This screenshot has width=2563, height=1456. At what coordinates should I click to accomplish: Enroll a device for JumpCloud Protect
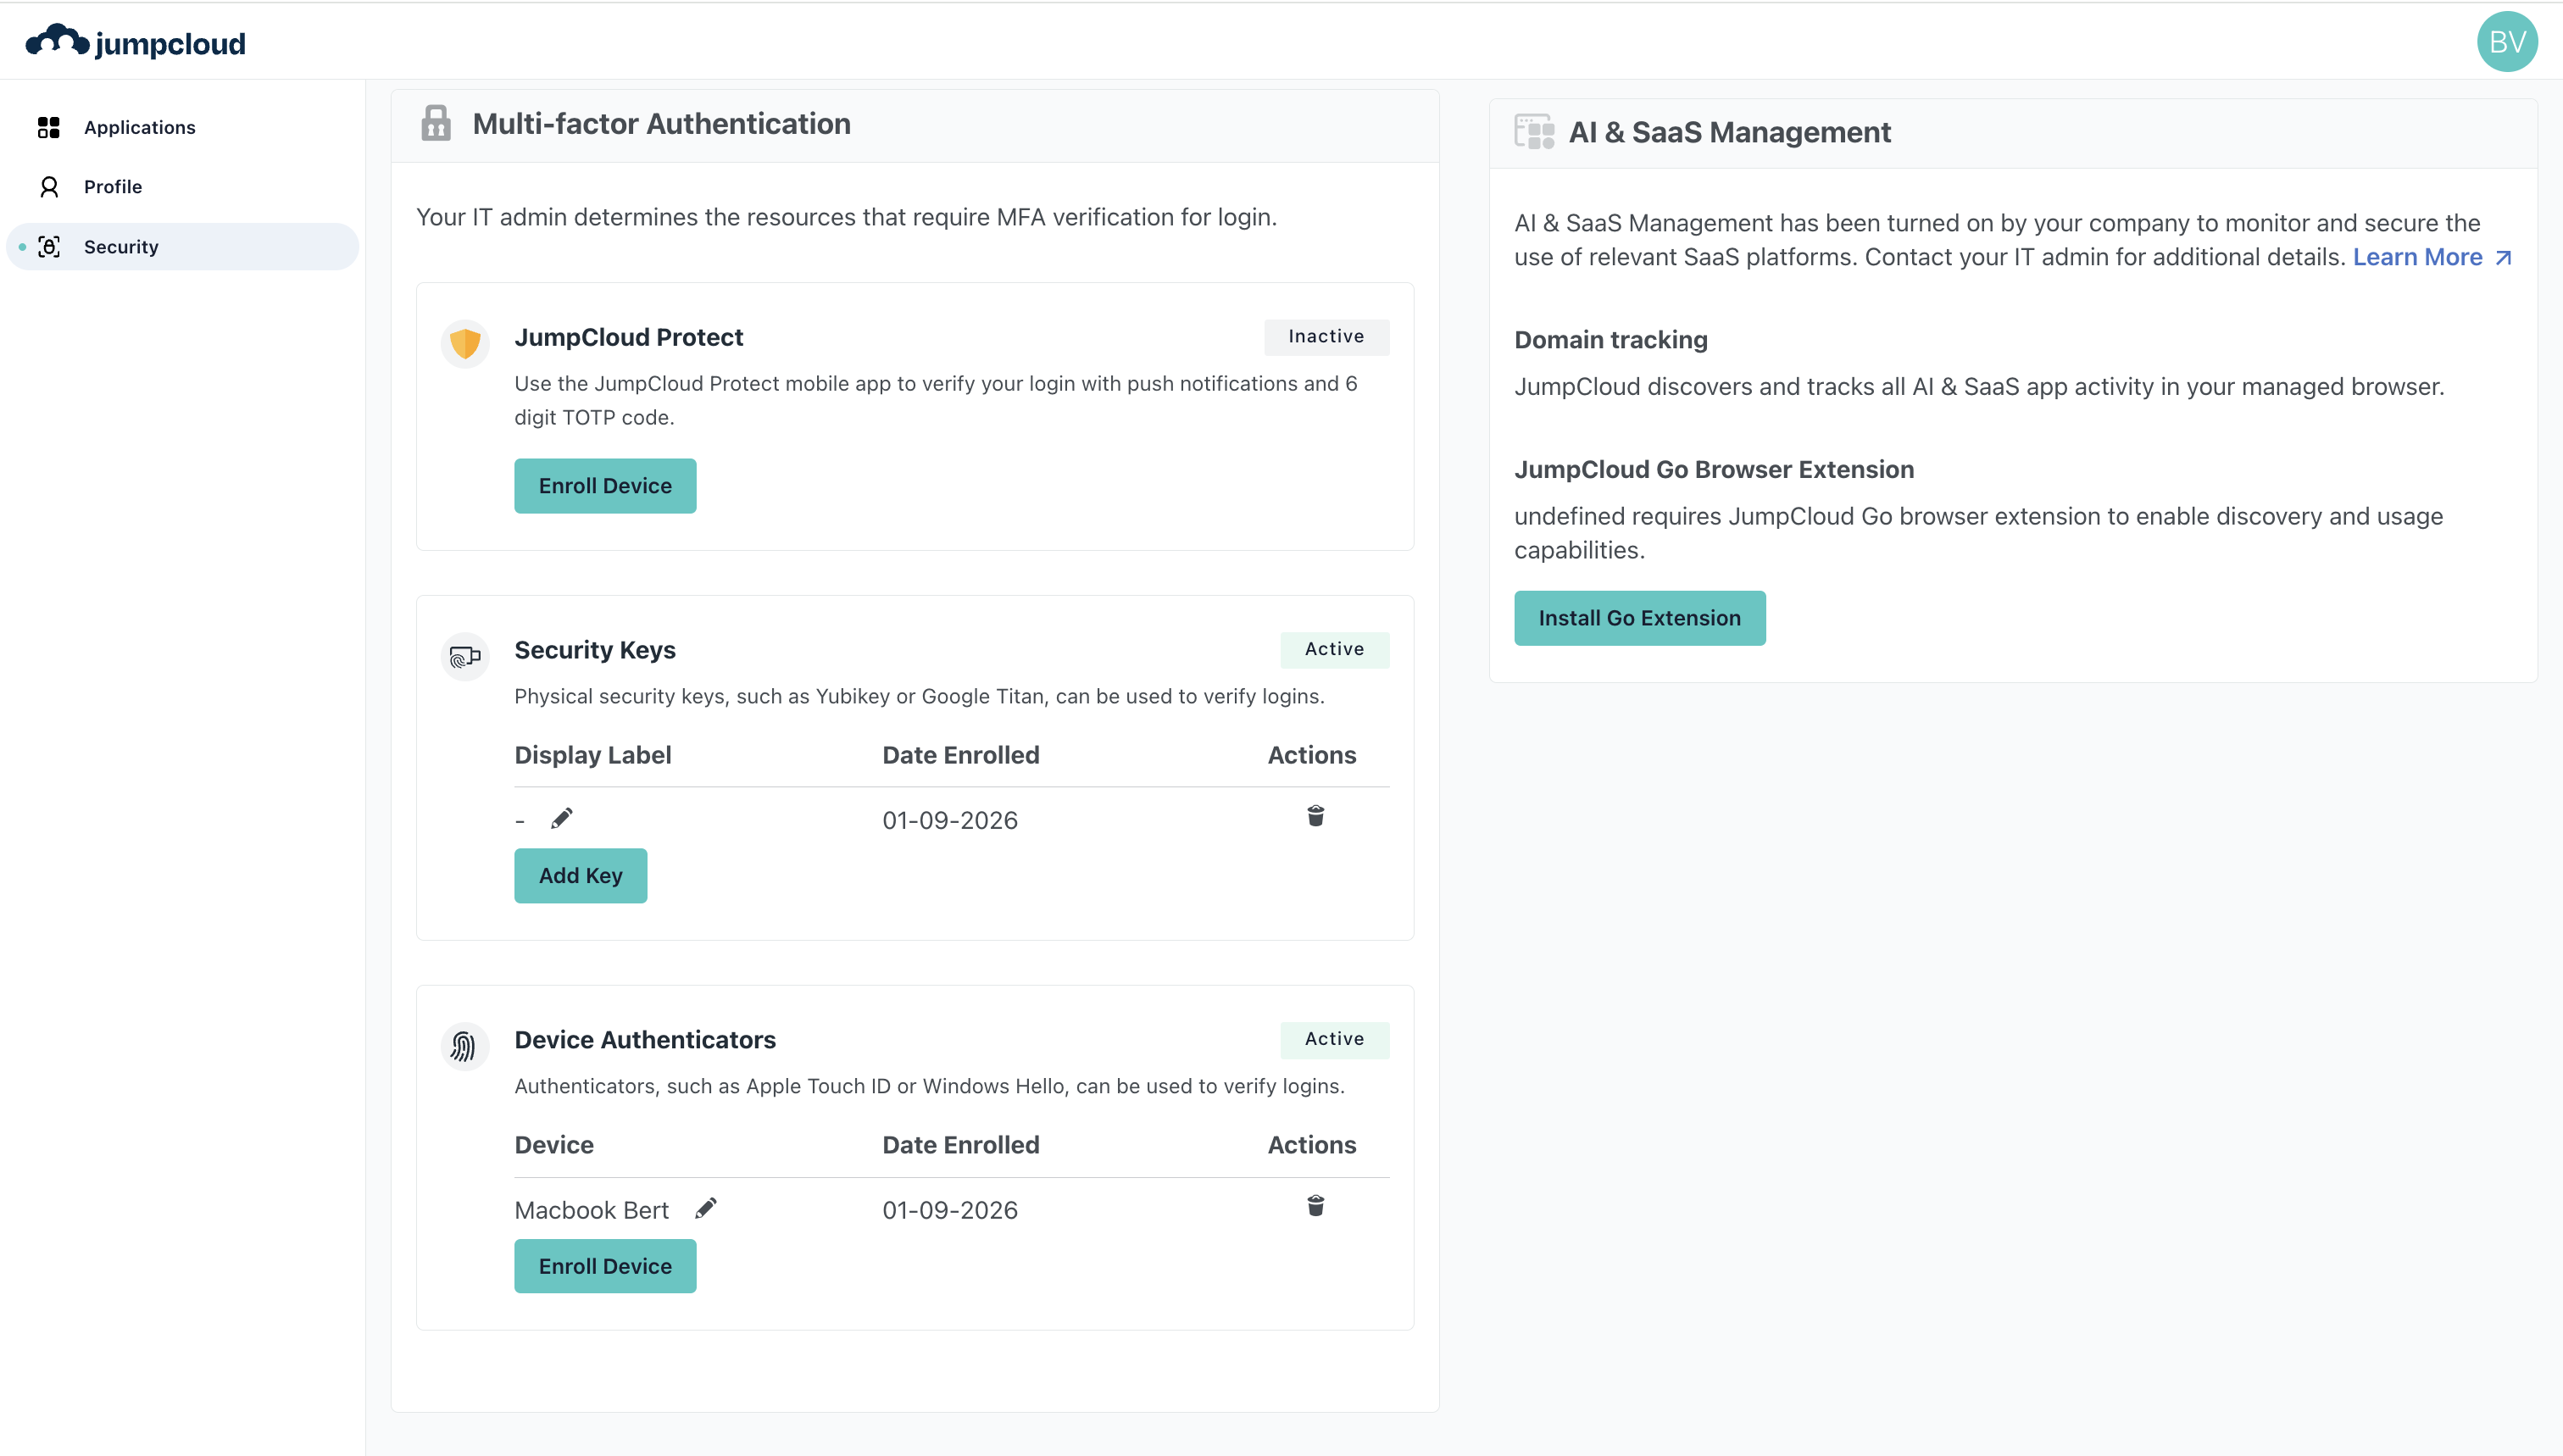605,486
